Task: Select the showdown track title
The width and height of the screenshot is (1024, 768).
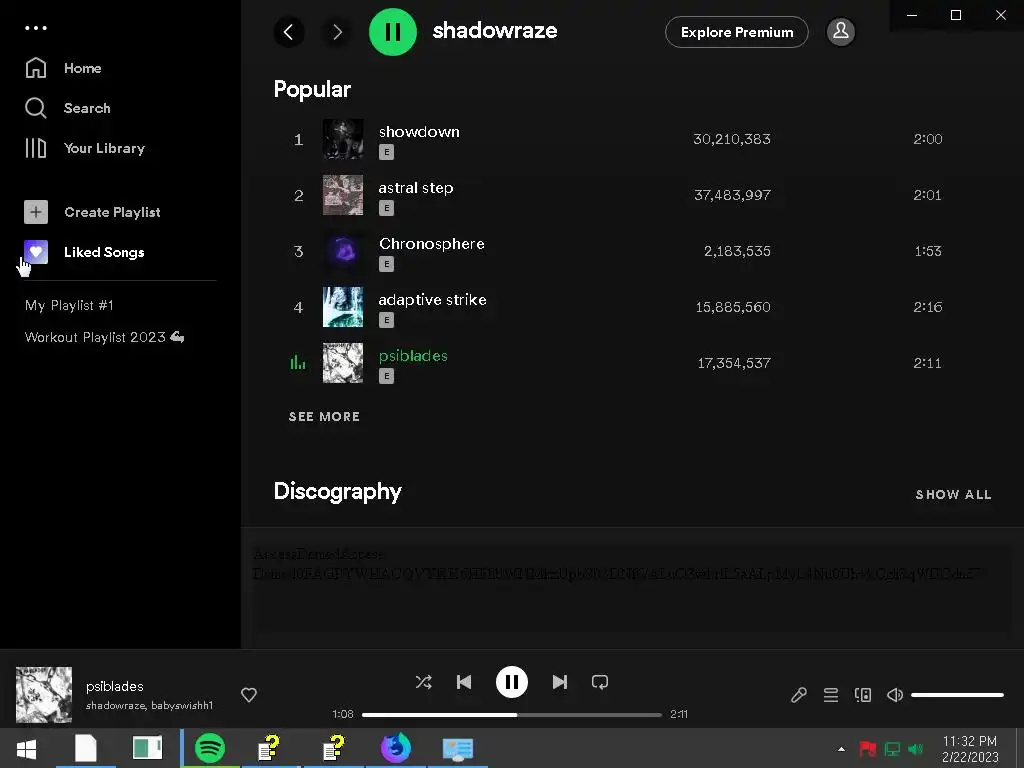Action: [x=419, y=131]
